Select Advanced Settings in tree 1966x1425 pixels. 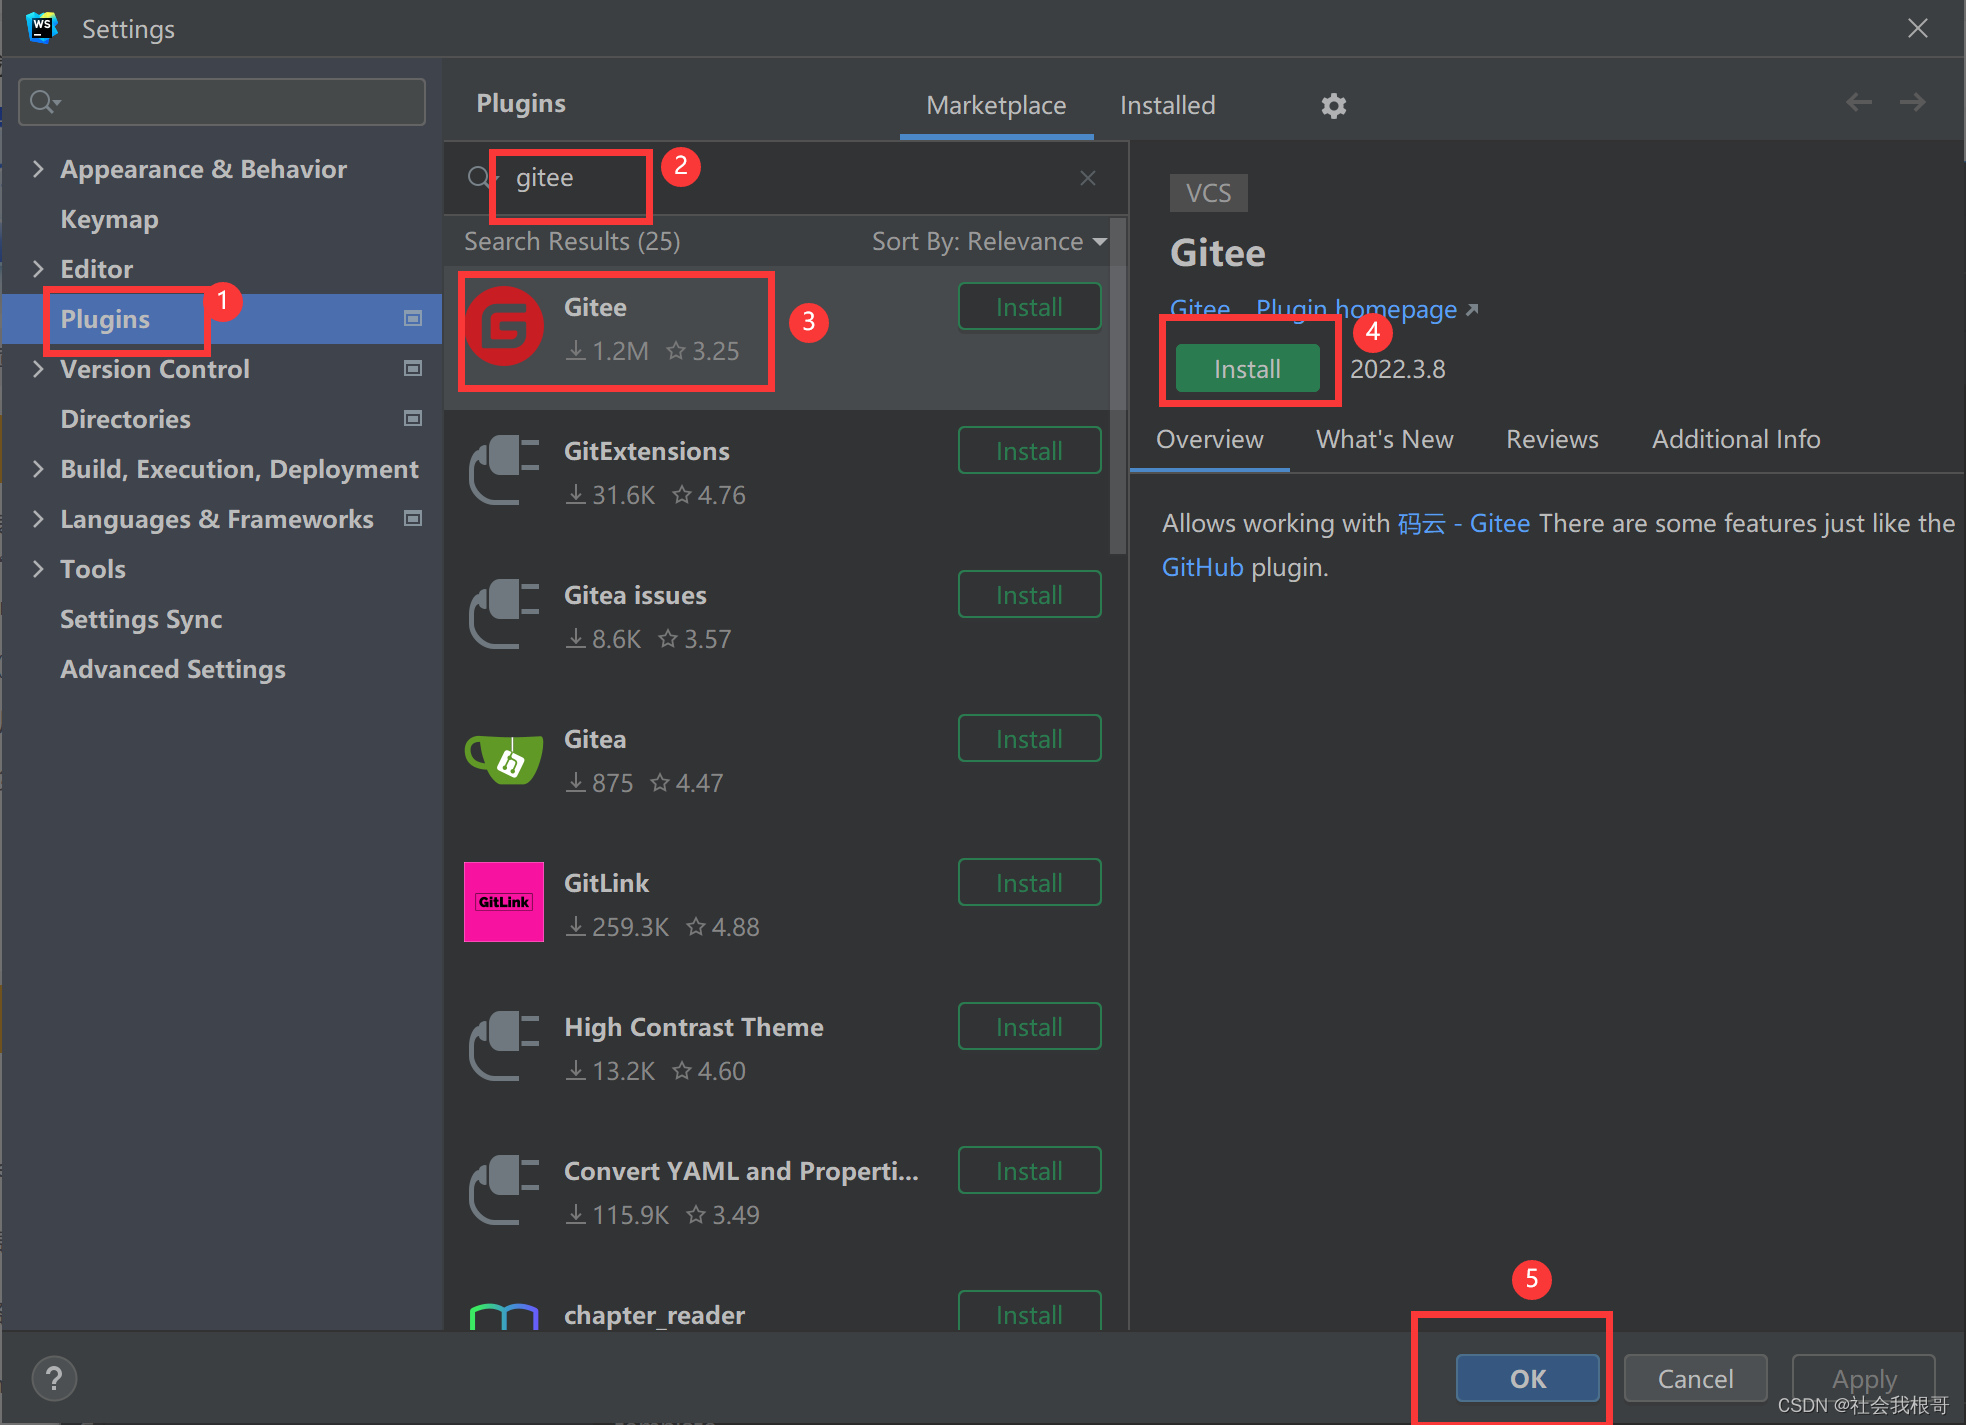pos(173,669)
